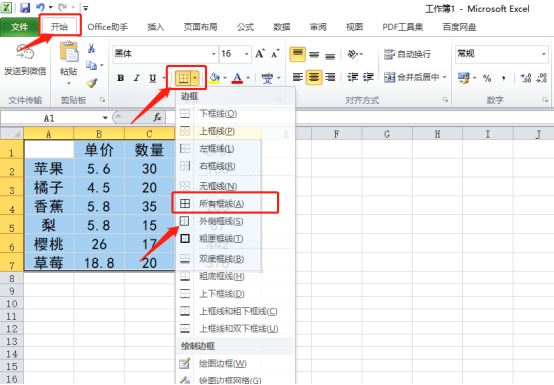The image size is (554, 385).
Task: Open the Office助手 tab
Action: [x=107, y=27]
